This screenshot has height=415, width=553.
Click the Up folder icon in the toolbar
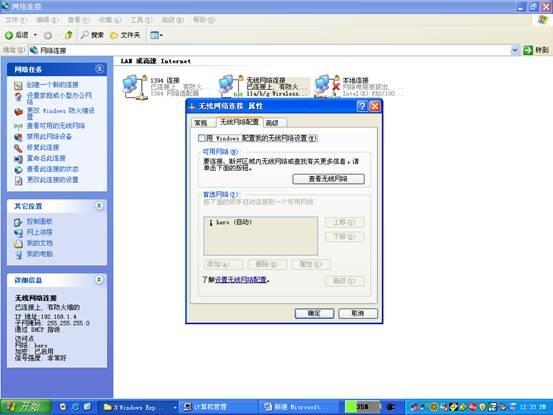point(68,35)
